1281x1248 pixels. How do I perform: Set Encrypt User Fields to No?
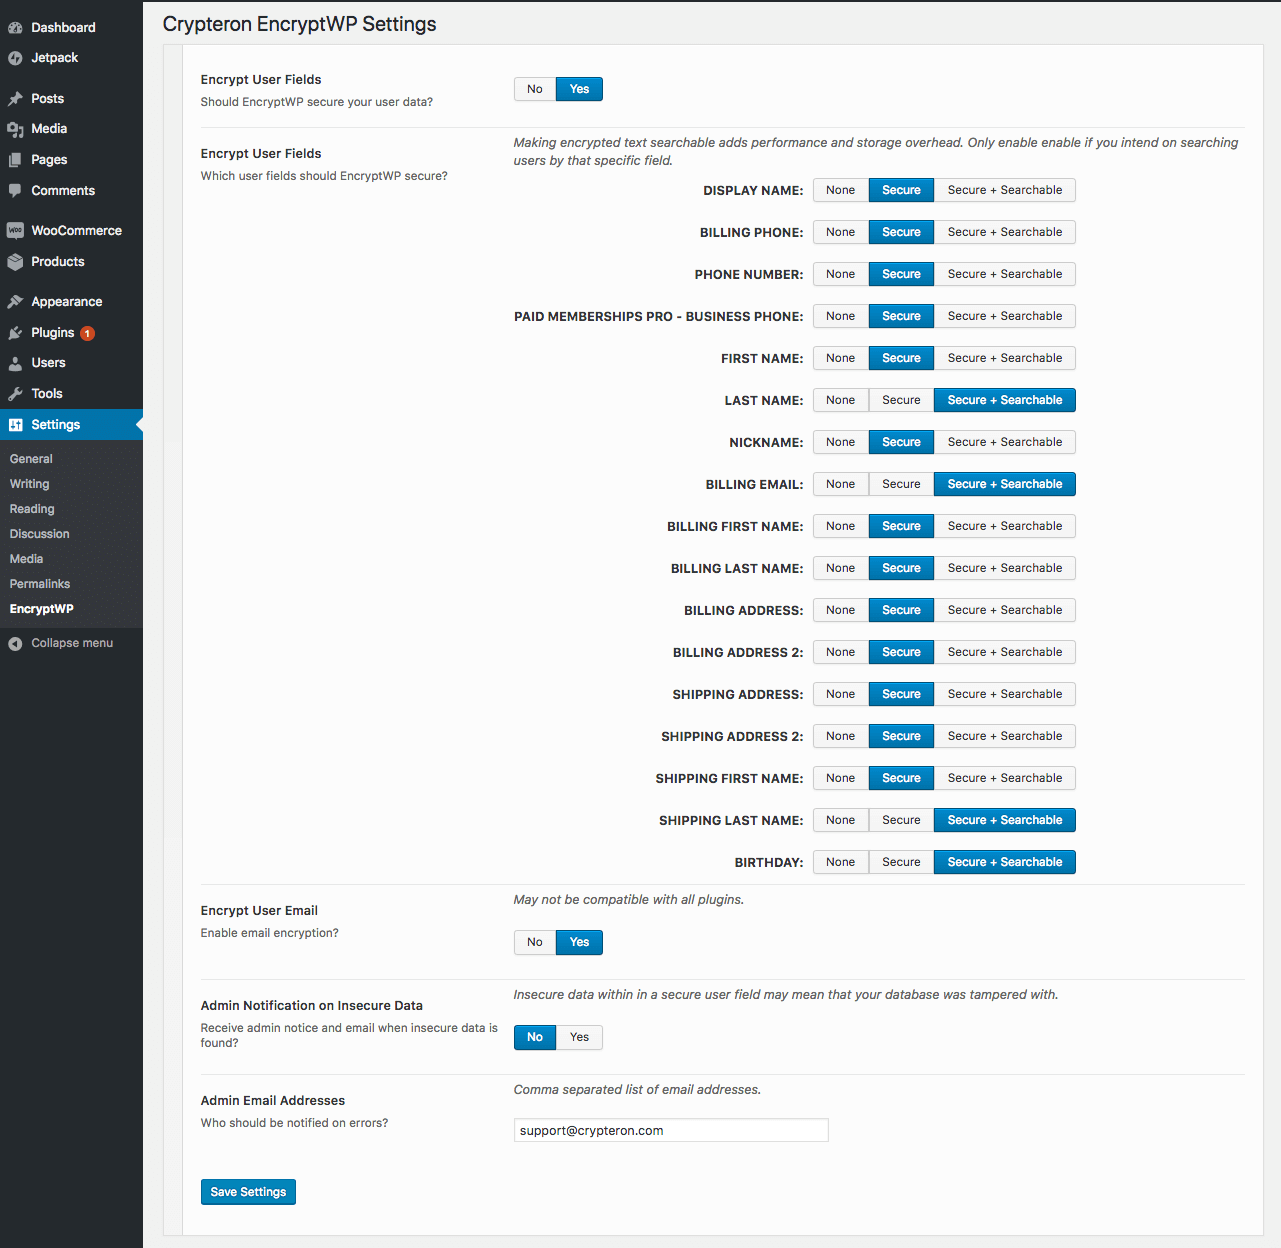(535, 89)
